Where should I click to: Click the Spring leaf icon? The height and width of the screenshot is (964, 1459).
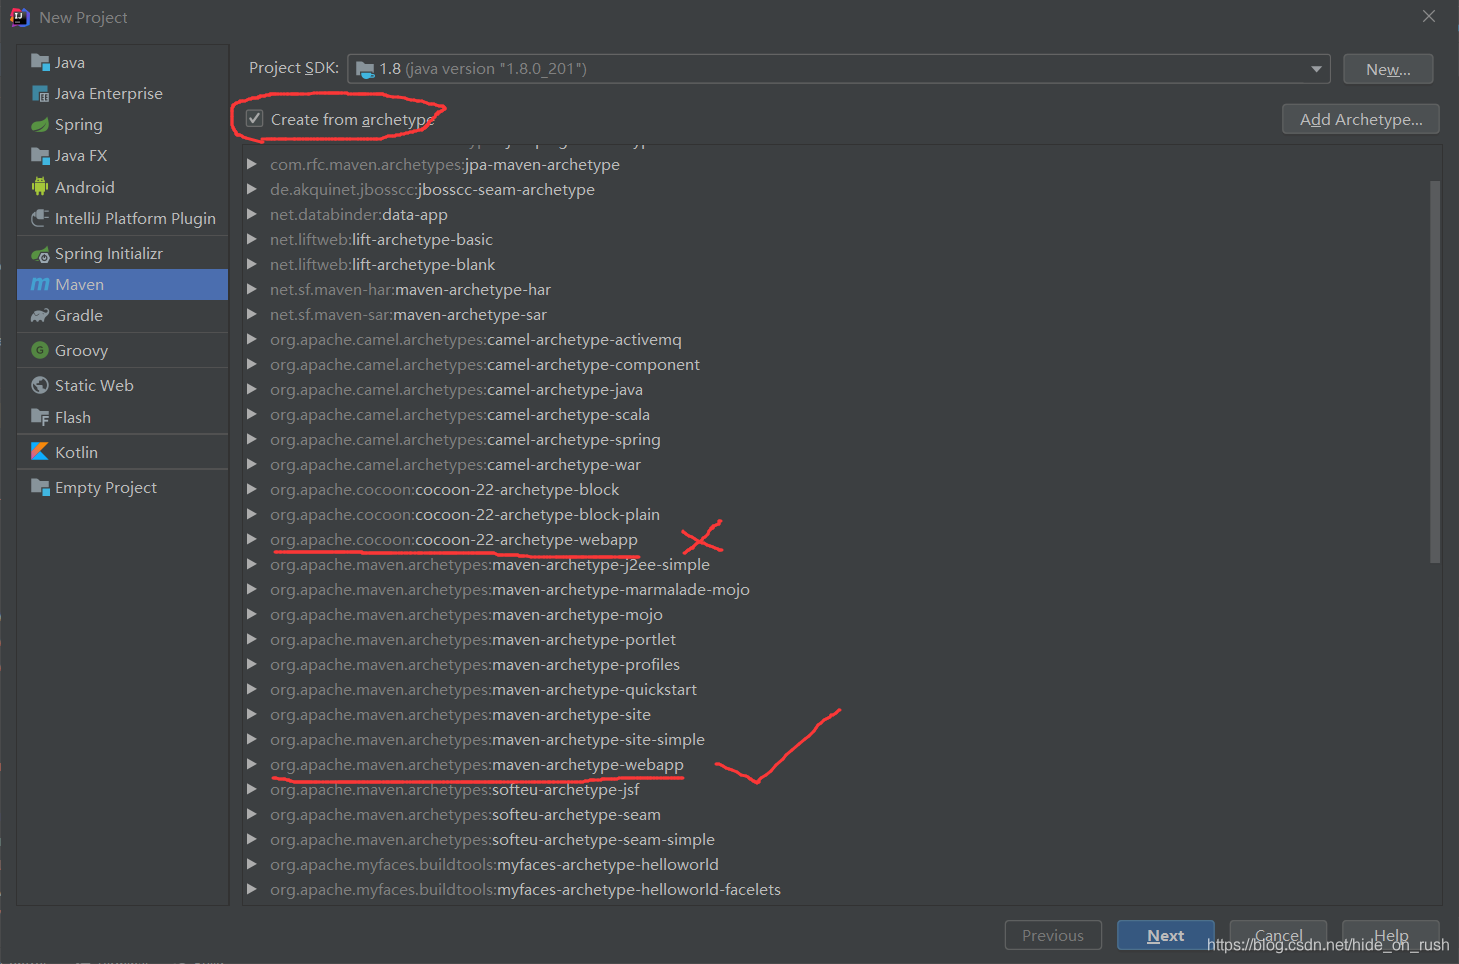pyautogui.click(x=40, y=125)
